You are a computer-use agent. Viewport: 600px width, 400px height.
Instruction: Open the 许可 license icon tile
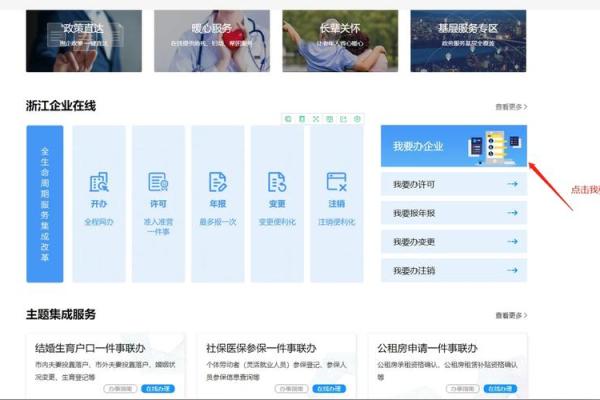pos(158,183)
